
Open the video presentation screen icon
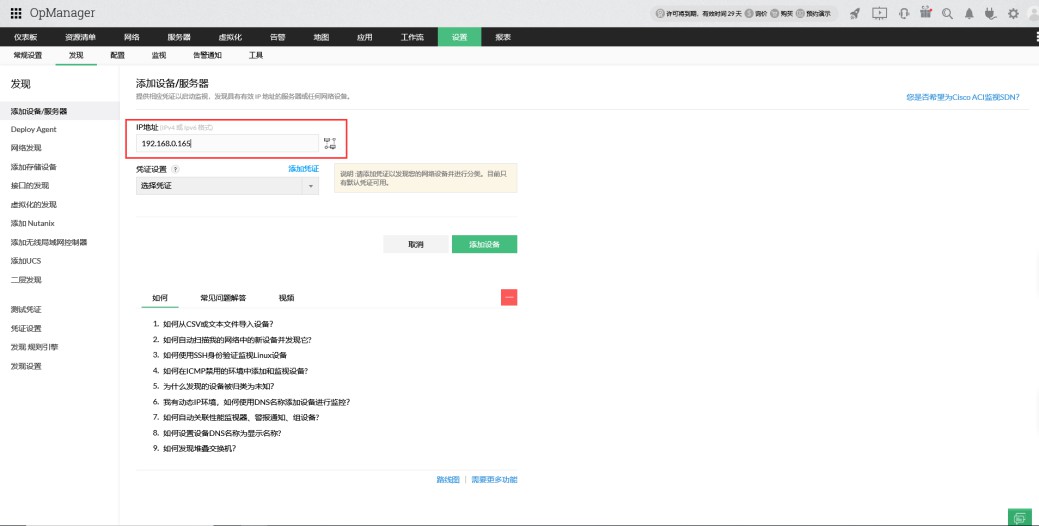pyautogui.click(x=879, y=13)
